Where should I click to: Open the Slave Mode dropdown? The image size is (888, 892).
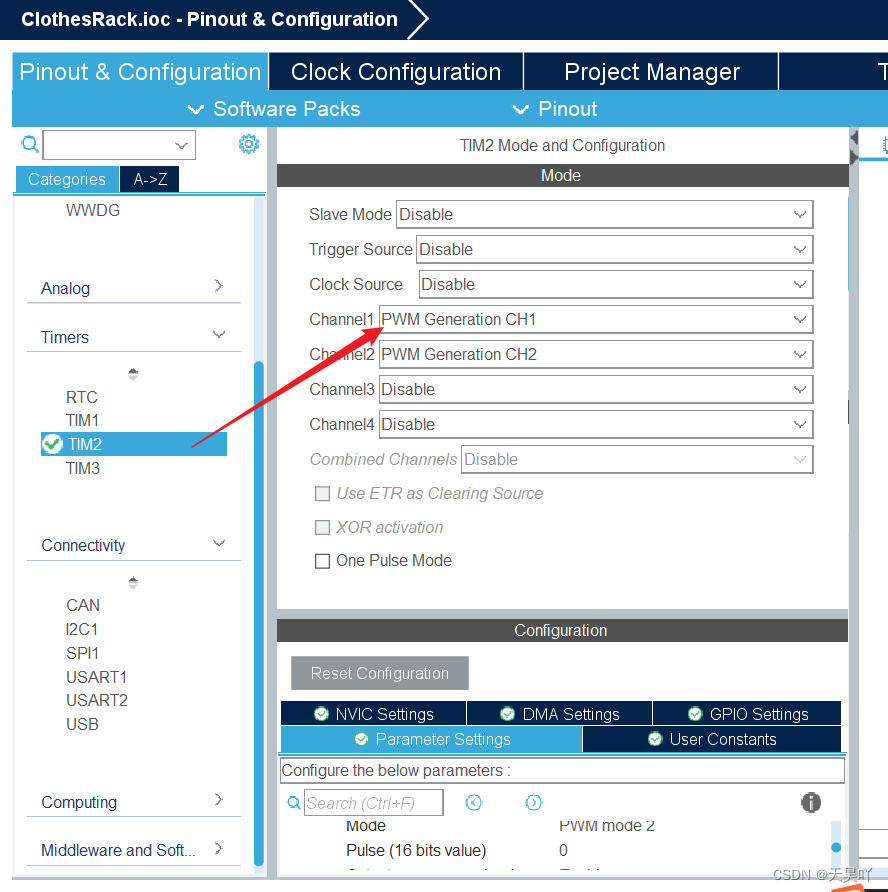point(604,214)
